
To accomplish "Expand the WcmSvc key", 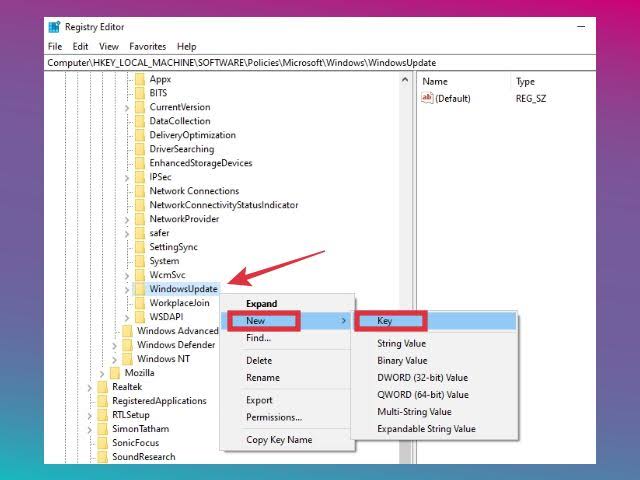I will pos(127,276).
